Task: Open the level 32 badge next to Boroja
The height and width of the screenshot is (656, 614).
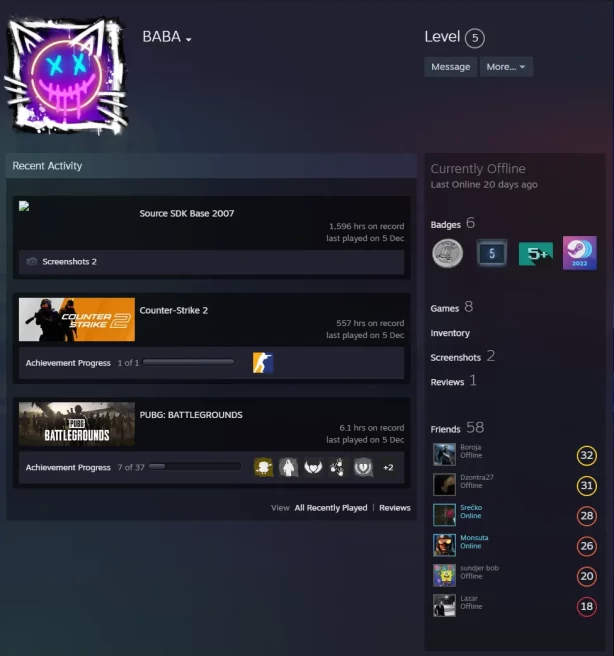Action: [586, 455]
